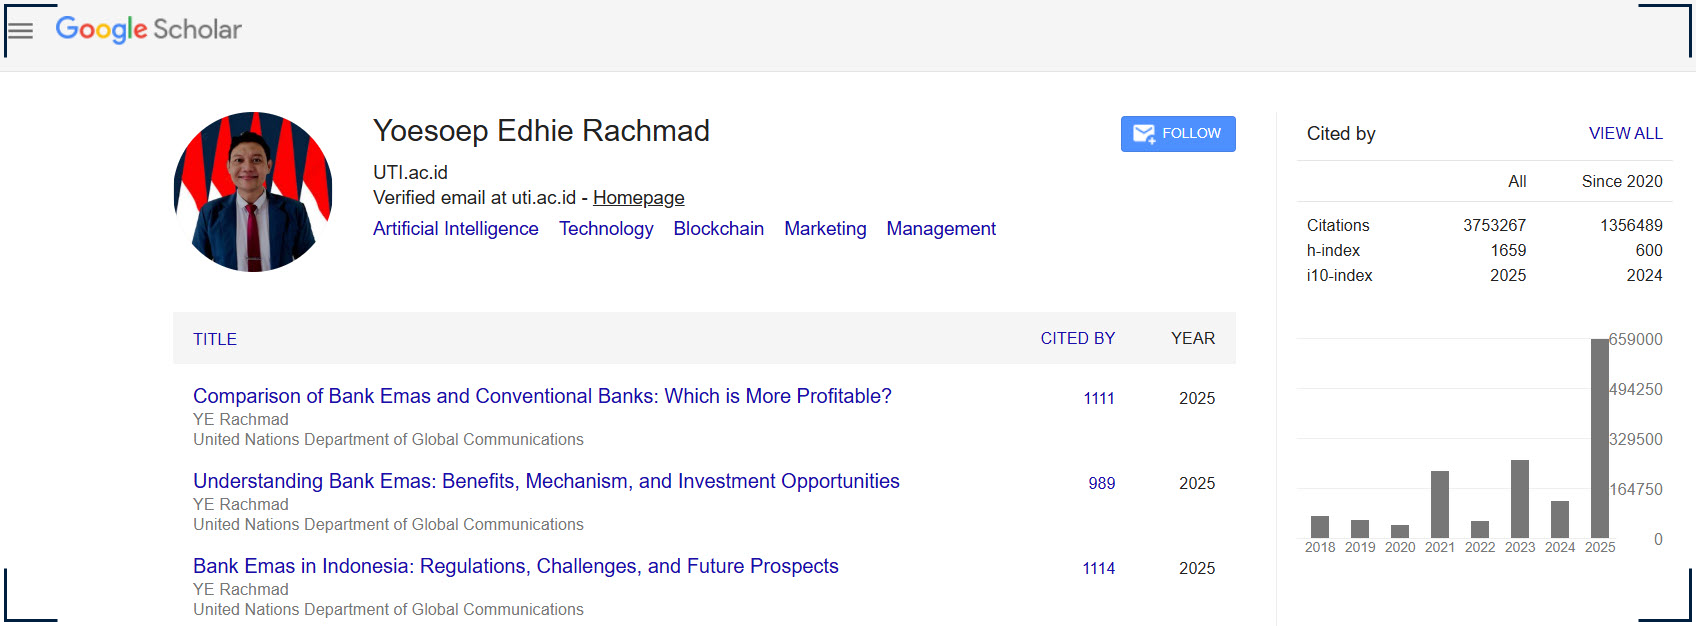
Task: Click the Management interest tag
Action: pyautogui.click(x=940, y=229)
